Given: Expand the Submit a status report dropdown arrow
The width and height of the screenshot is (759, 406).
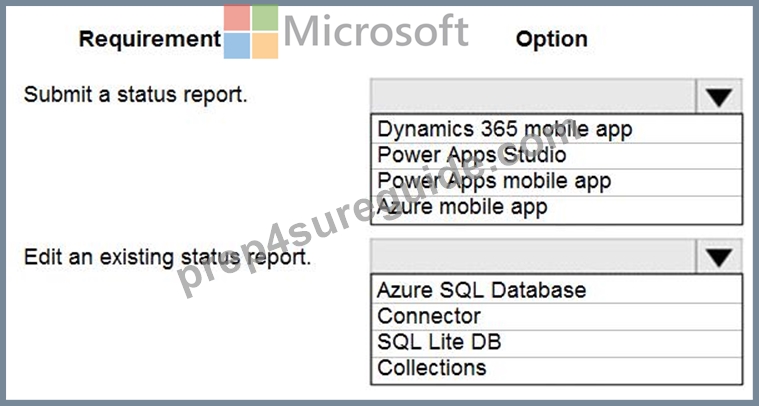Looking at the screenshot, I should coord(718,96).
